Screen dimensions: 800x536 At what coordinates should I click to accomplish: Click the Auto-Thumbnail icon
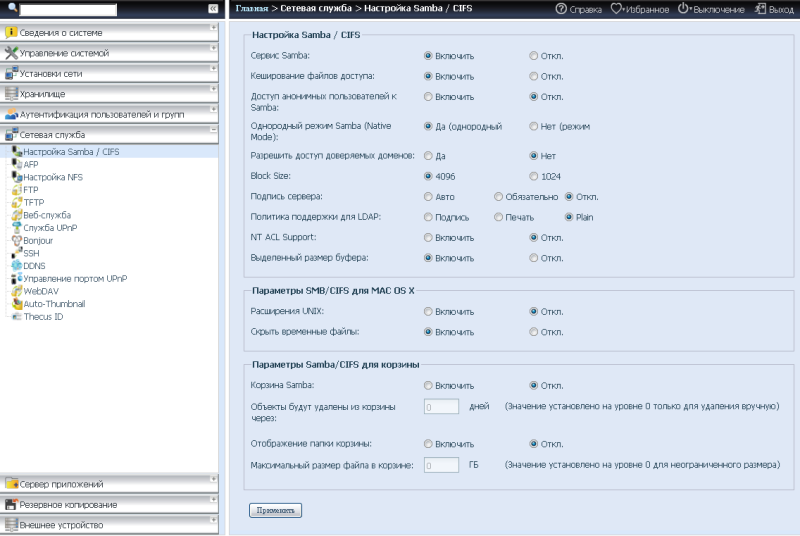point(17,303)
